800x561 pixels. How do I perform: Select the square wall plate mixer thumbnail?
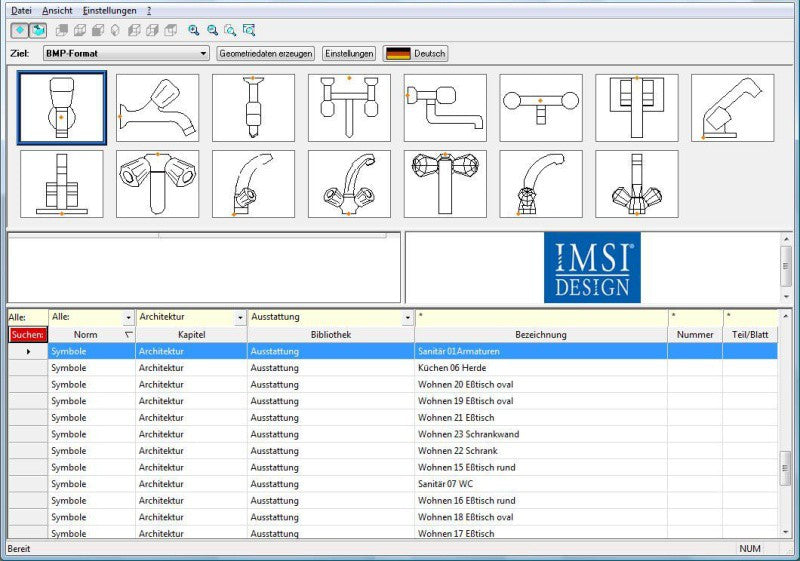click(x=637, y=108)
